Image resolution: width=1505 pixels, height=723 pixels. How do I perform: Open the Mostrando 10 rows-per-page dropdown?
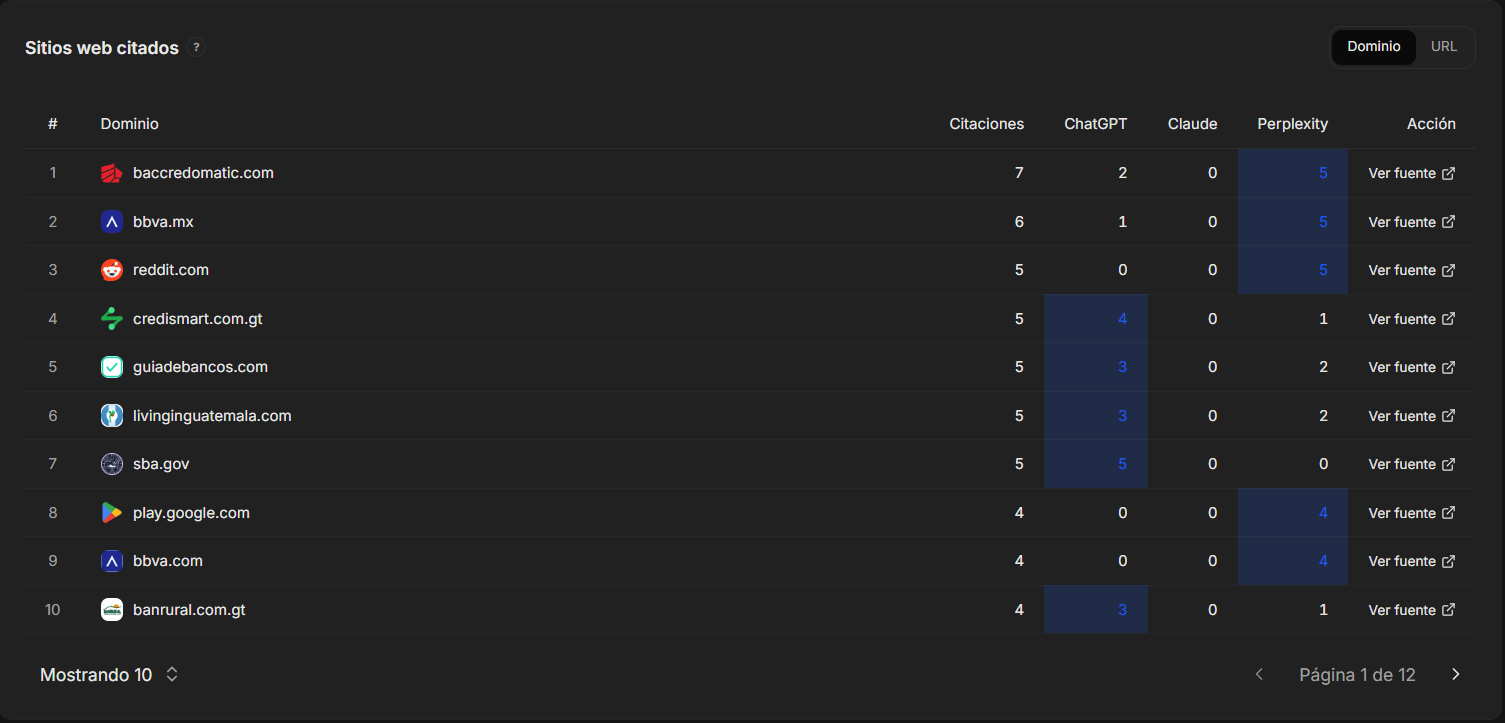tap(109, 675)
